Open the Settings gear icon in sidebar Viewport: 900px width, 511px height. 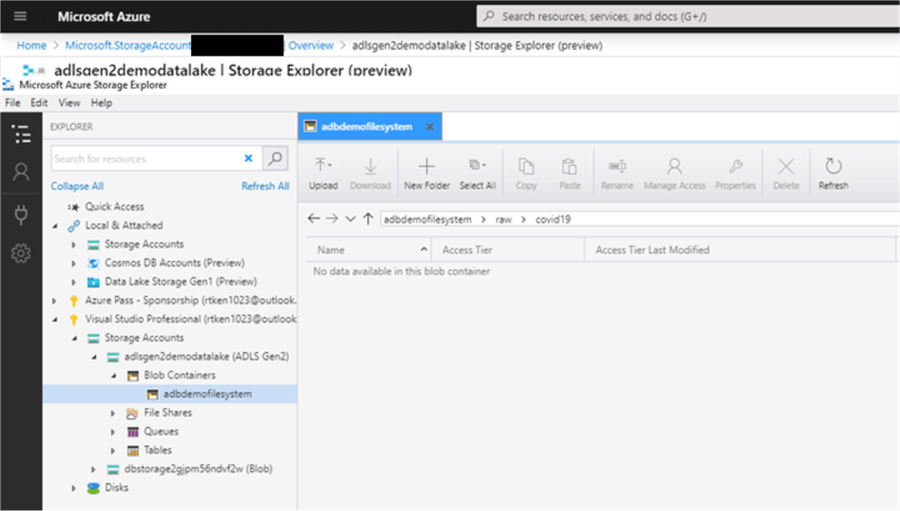coord(21,253)
